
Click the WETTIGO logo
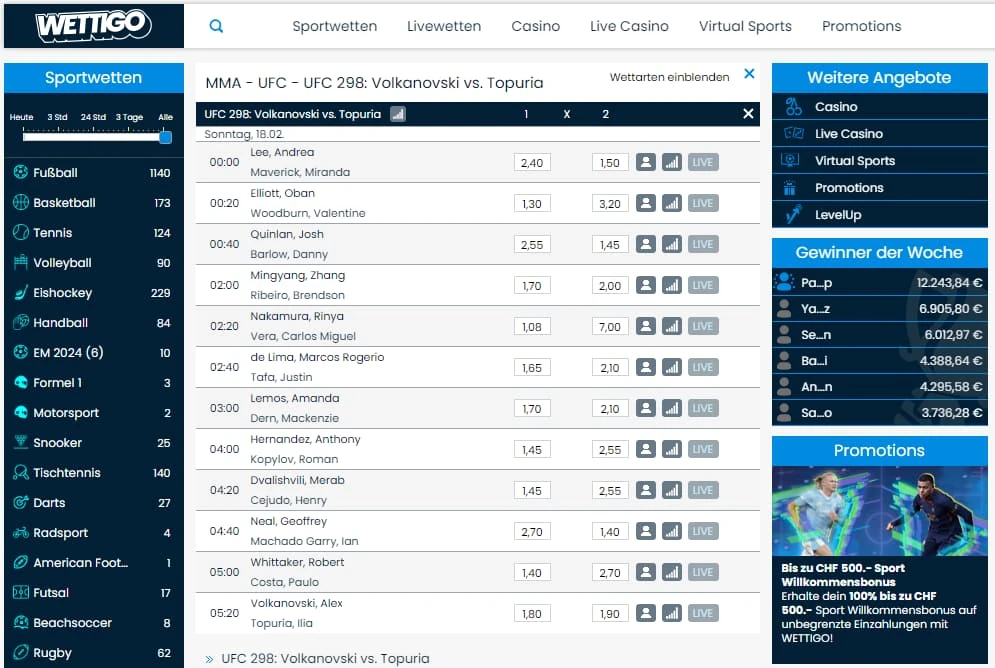(94, 25)
